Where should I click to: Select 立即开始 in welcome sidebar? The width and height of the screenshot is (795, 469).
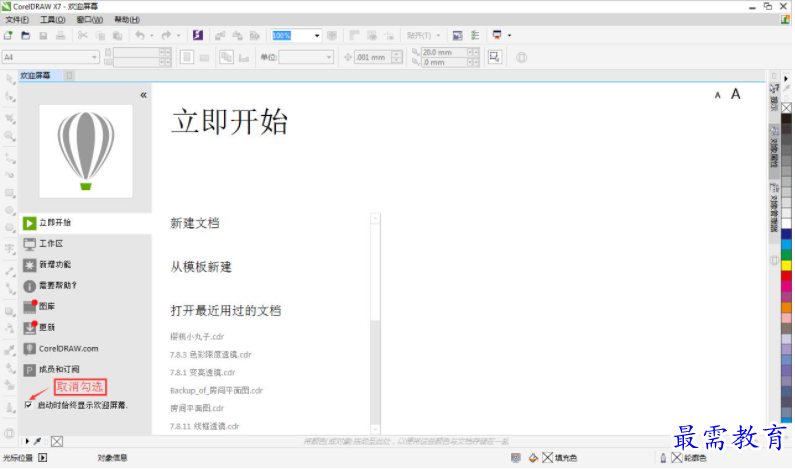[86, 223]
